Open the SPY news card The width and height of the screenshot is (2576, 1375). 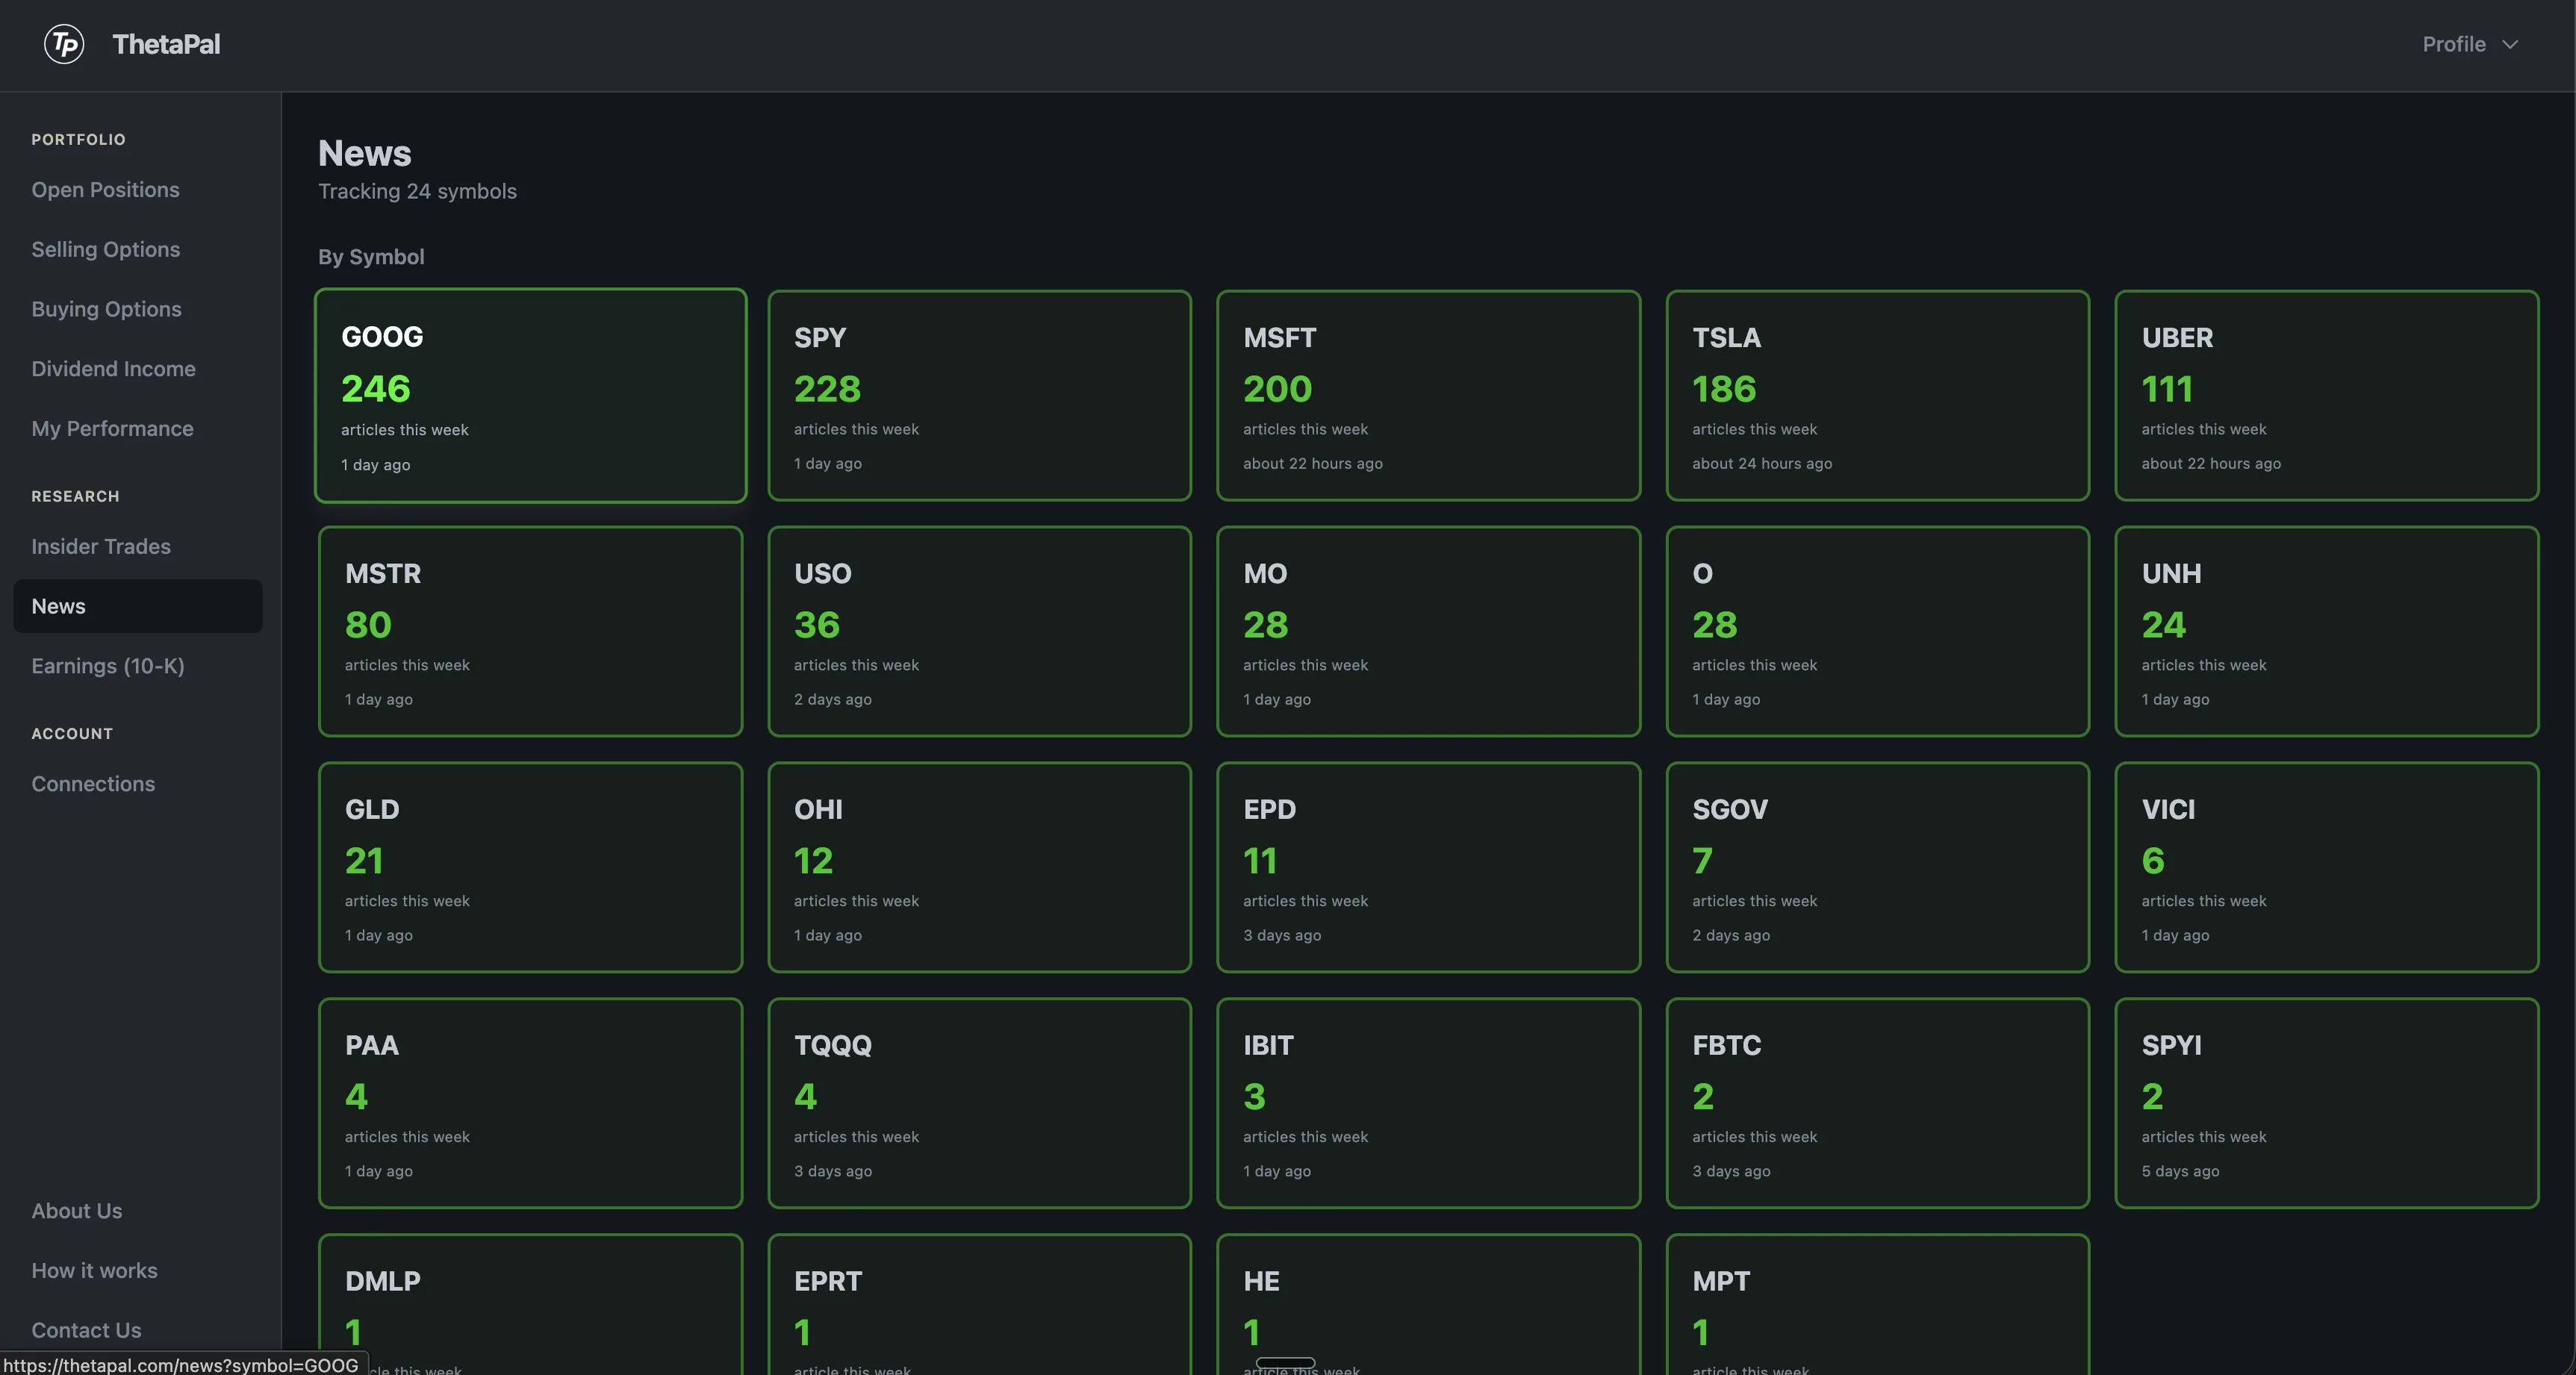pyautogui.click(x=980, y=395)
